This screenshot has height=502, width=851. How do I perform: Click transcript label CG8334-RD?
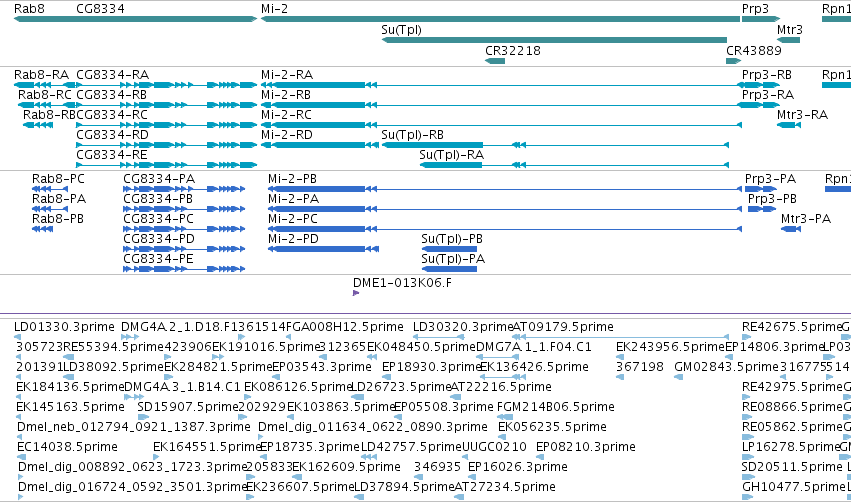pyautogui.click(x=112, y=135)
